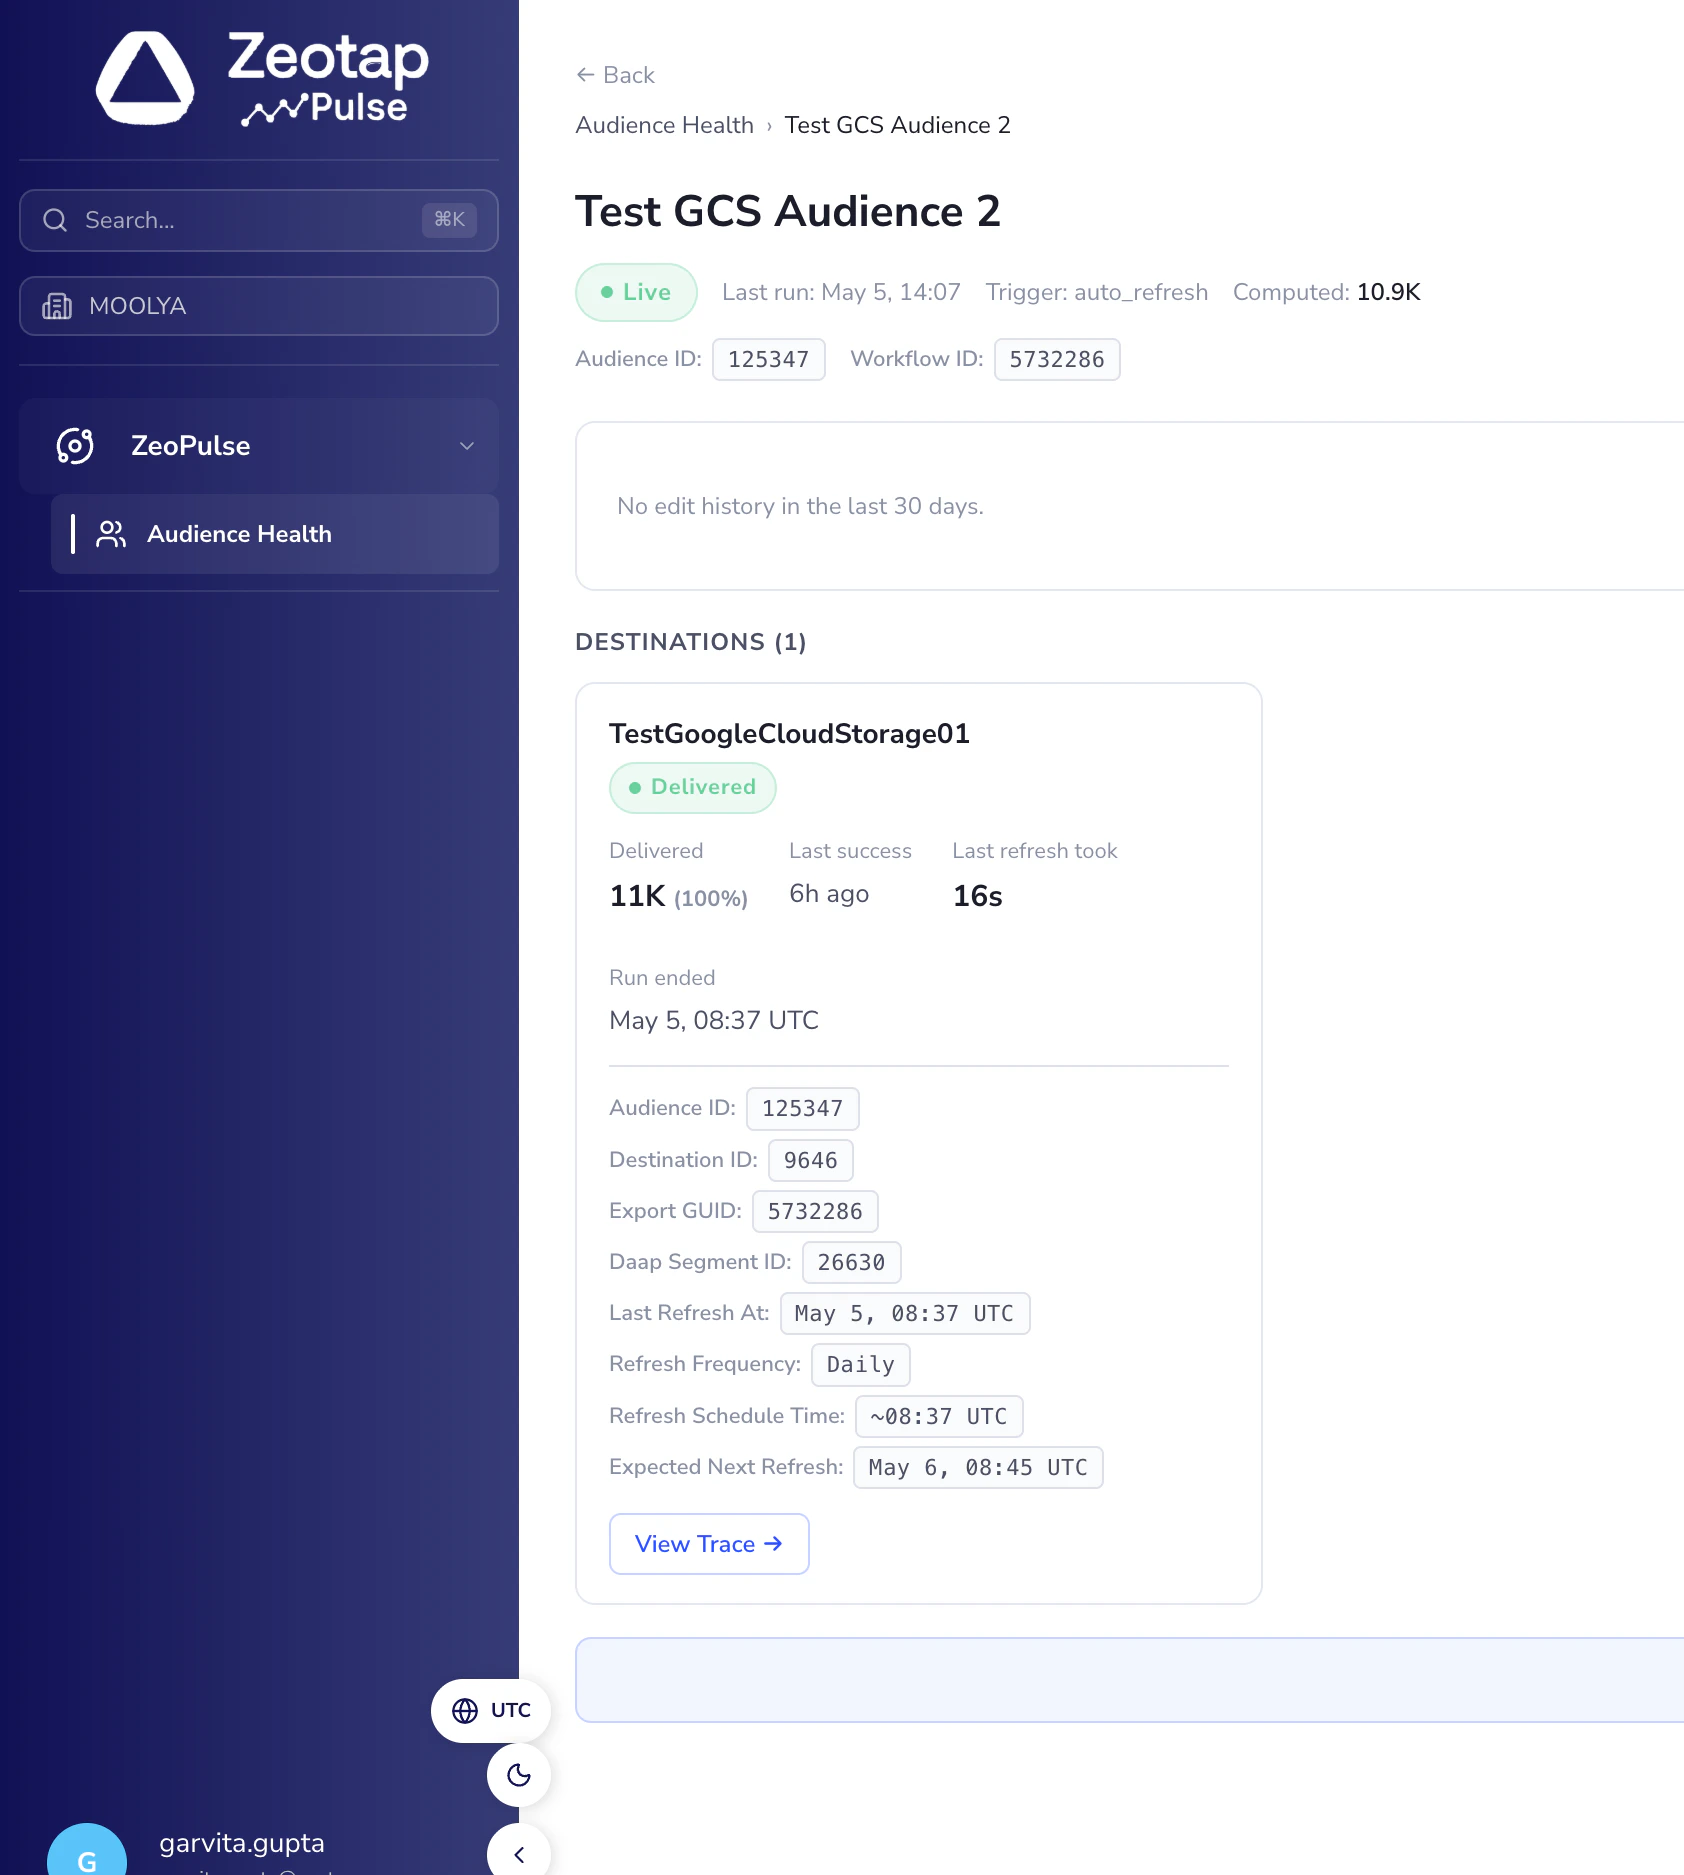1684x1875 pixels.
Task: Collapse the ZeoPulse menu chevron
Action: click(467, 446)
